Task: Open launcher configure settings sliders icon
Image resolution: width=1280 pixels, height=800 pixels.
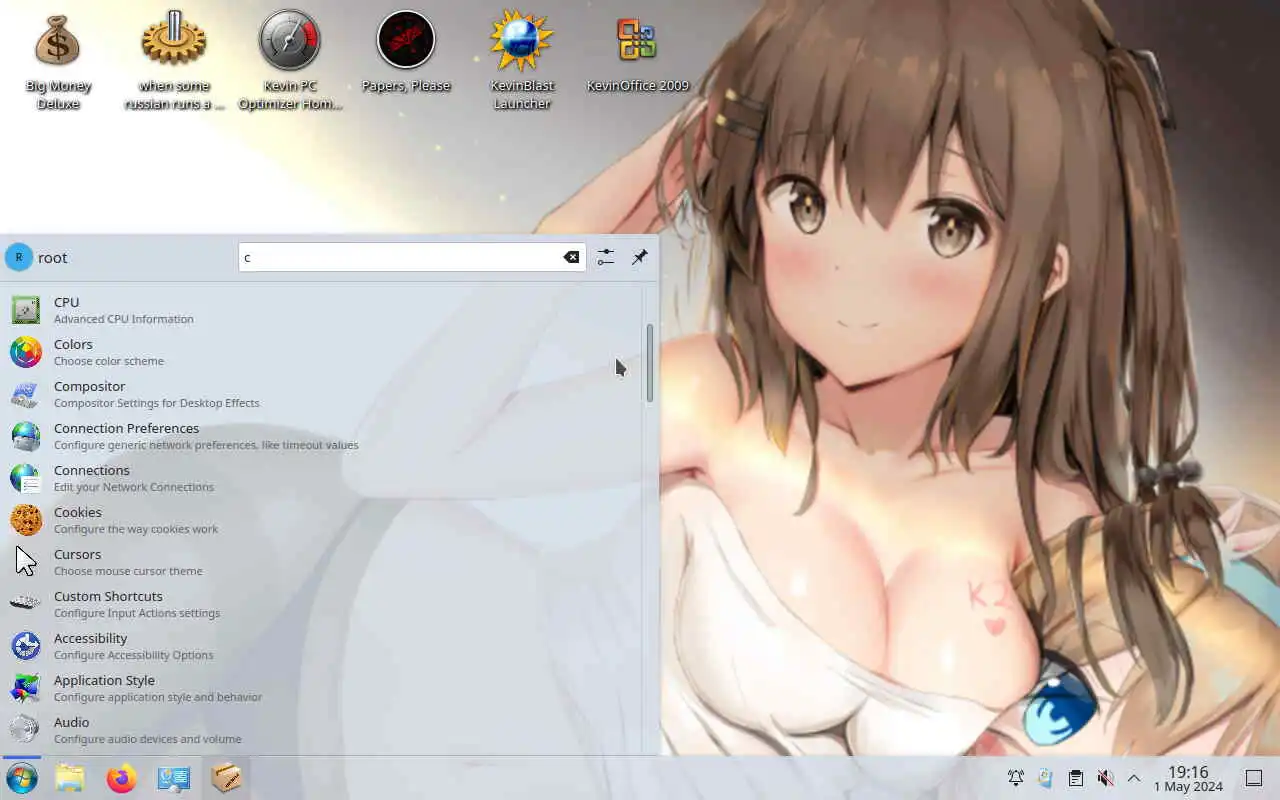Action: 606,257
